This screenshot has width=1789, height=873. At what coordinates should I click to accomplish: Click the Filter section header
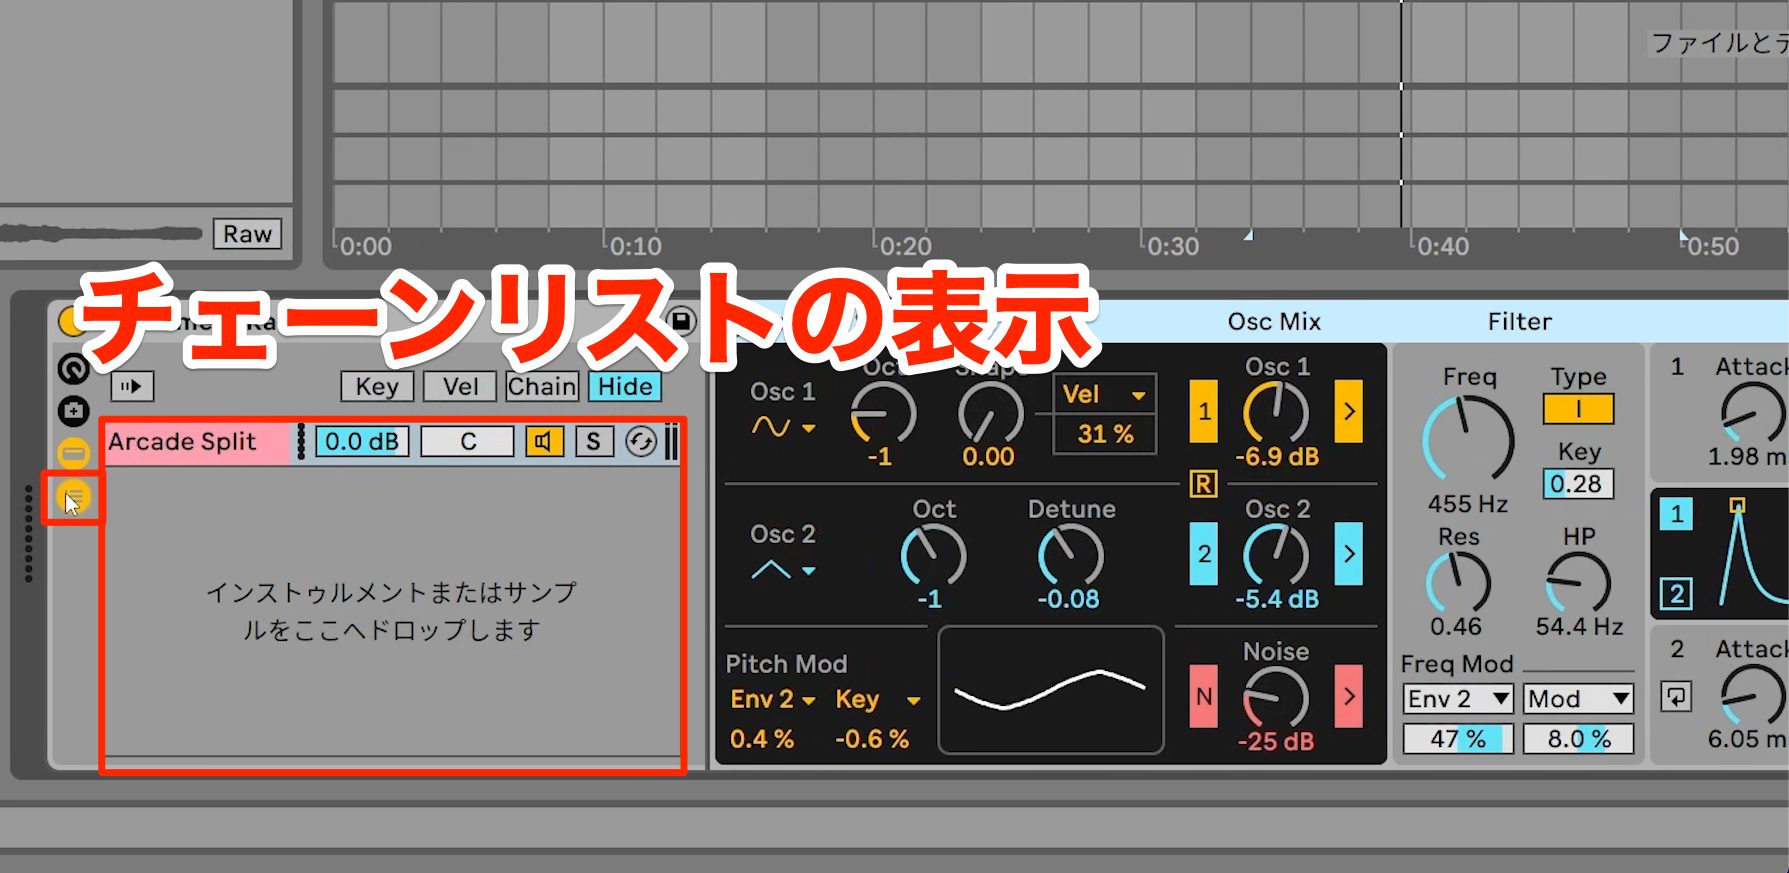point(1519,322)
